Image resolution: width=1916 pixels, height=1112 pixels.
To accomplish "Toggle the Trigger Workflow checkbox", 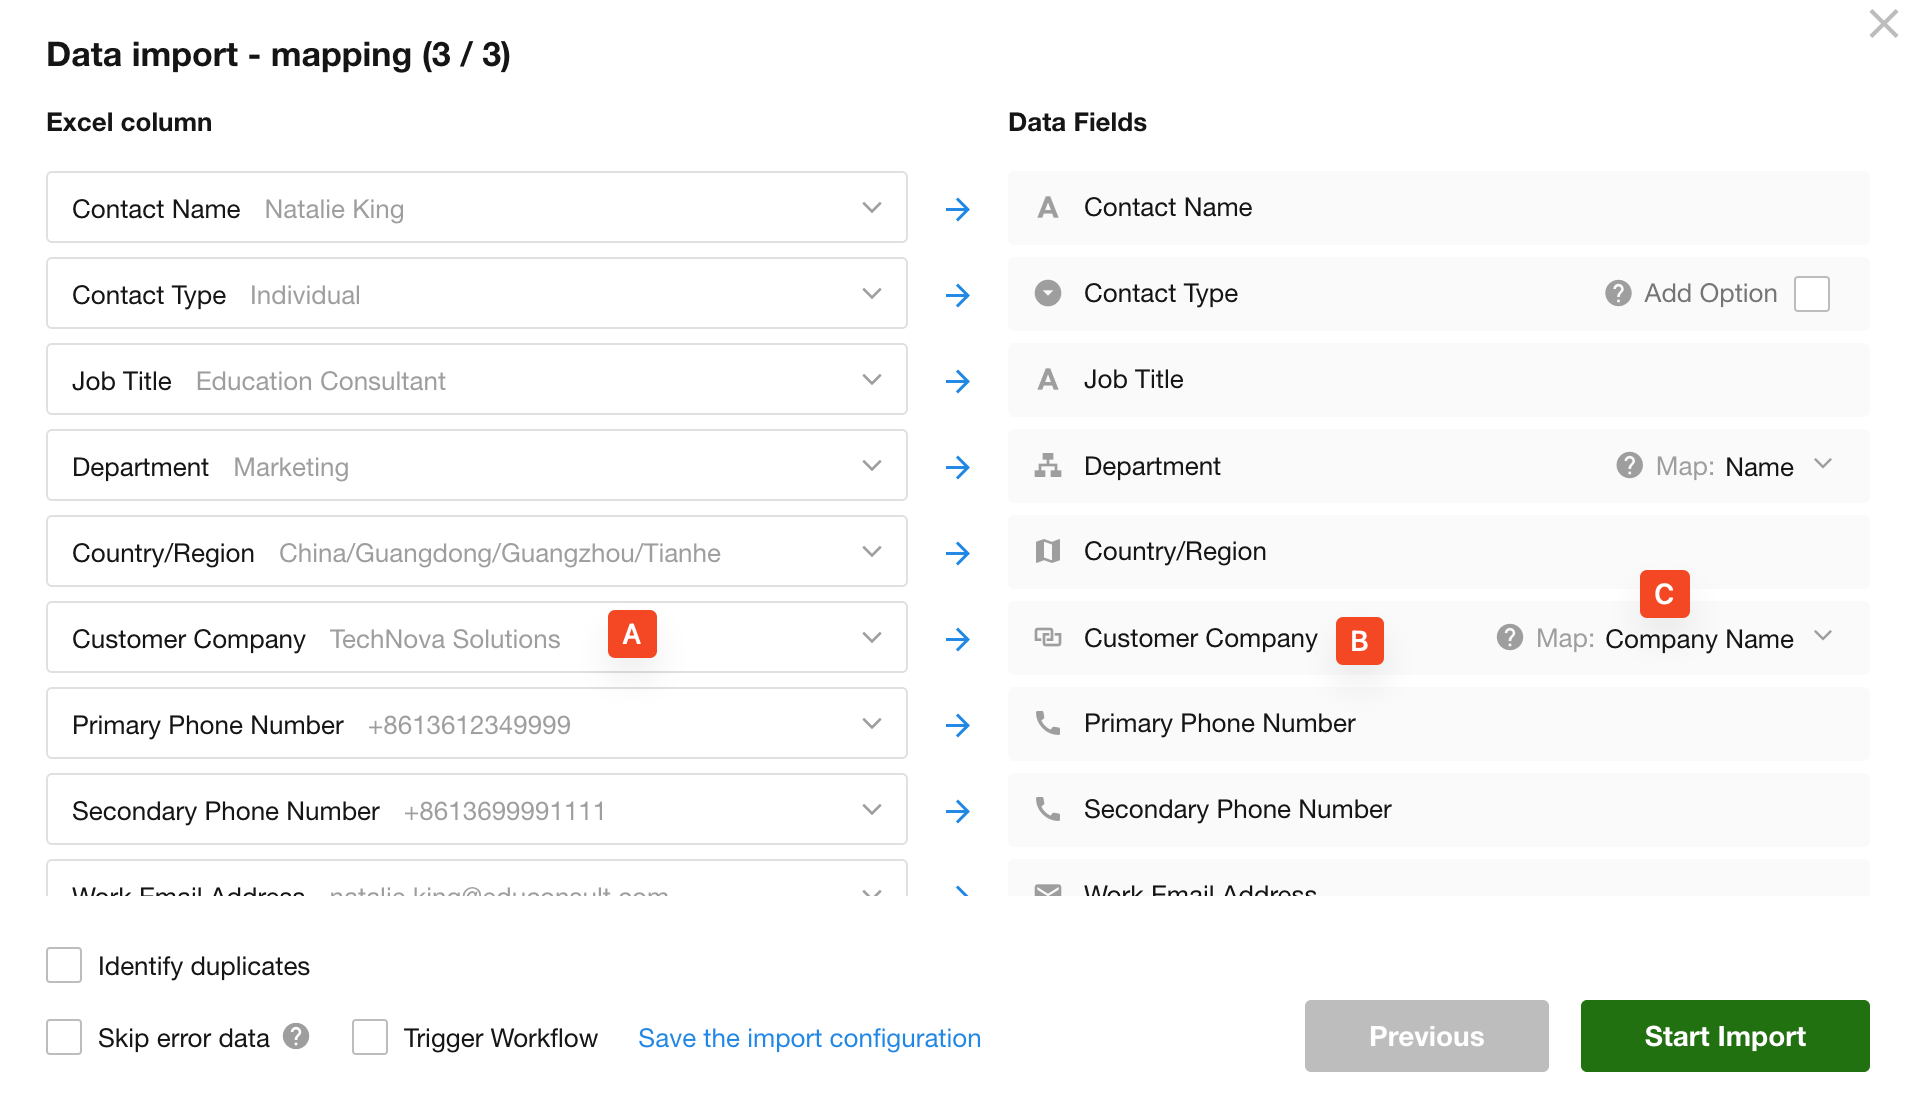I will [370, 1037].
